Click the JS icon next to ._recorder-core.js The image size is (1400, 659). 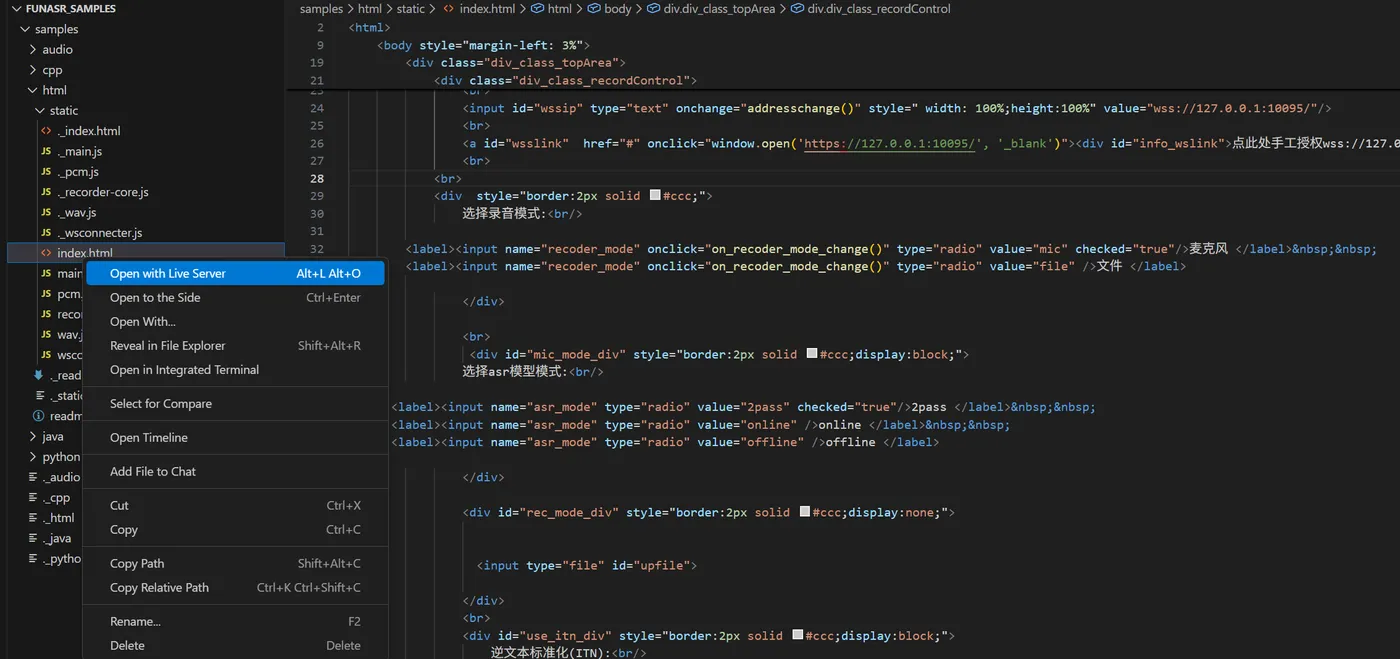(46, 192)
